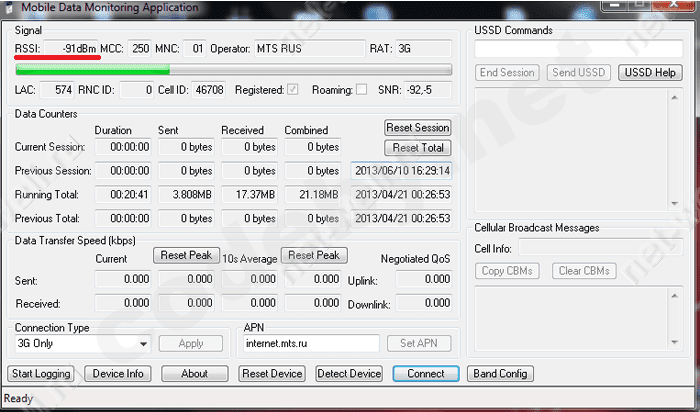Click Reset Device
The image size is (700, 412).
tap(272, 374)
